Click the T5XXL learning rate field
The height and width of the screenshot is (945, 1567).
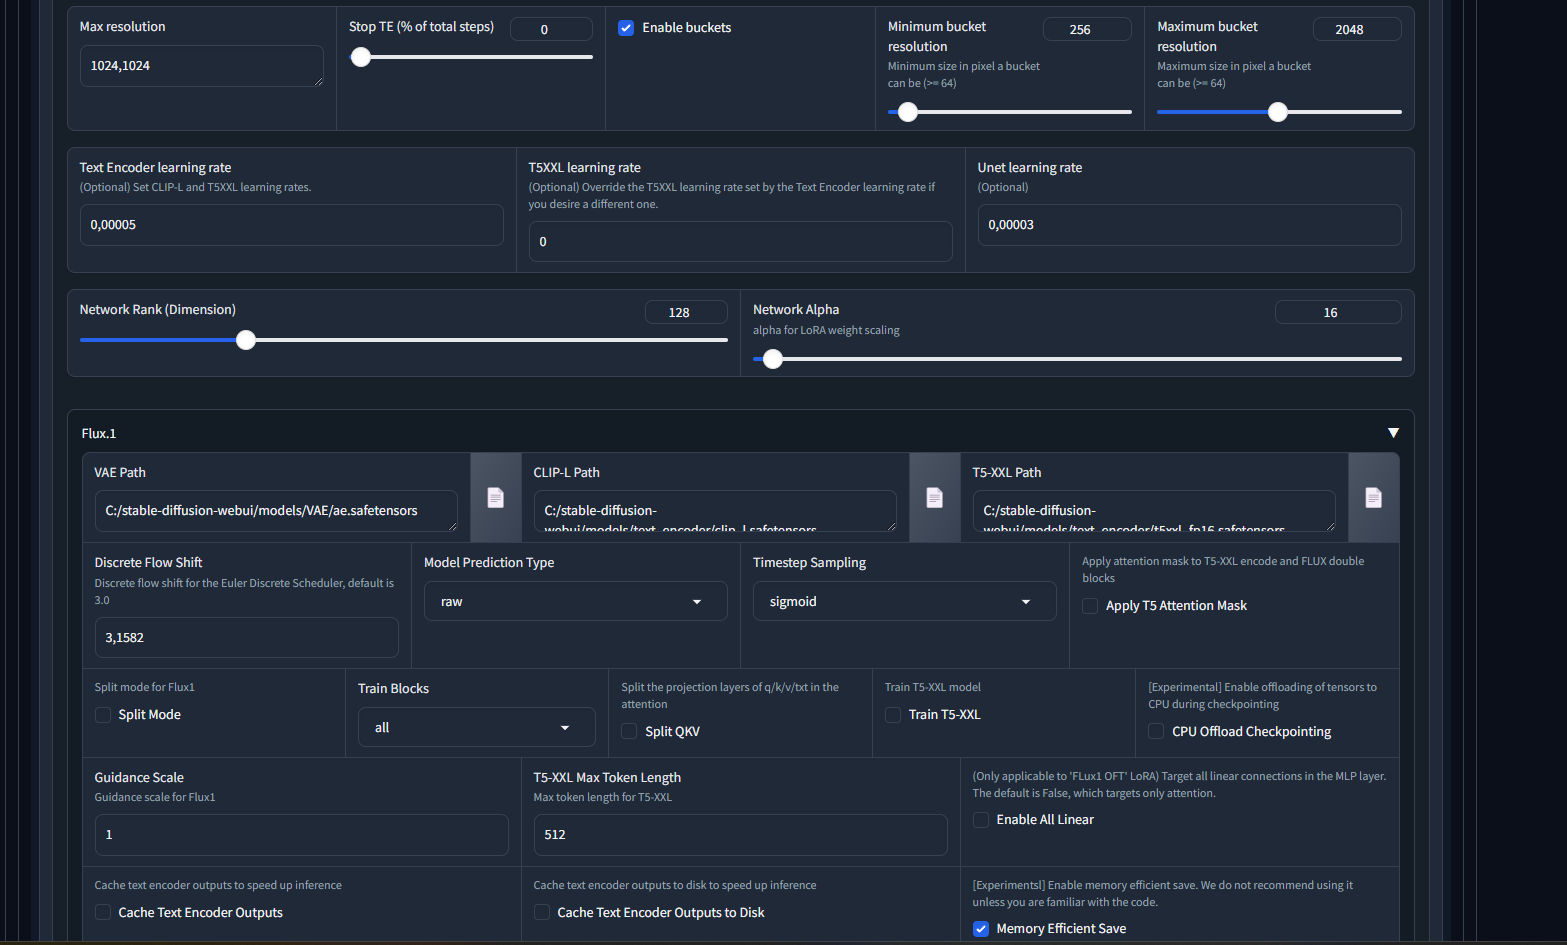pyautogui.click(x=740, y=242)
